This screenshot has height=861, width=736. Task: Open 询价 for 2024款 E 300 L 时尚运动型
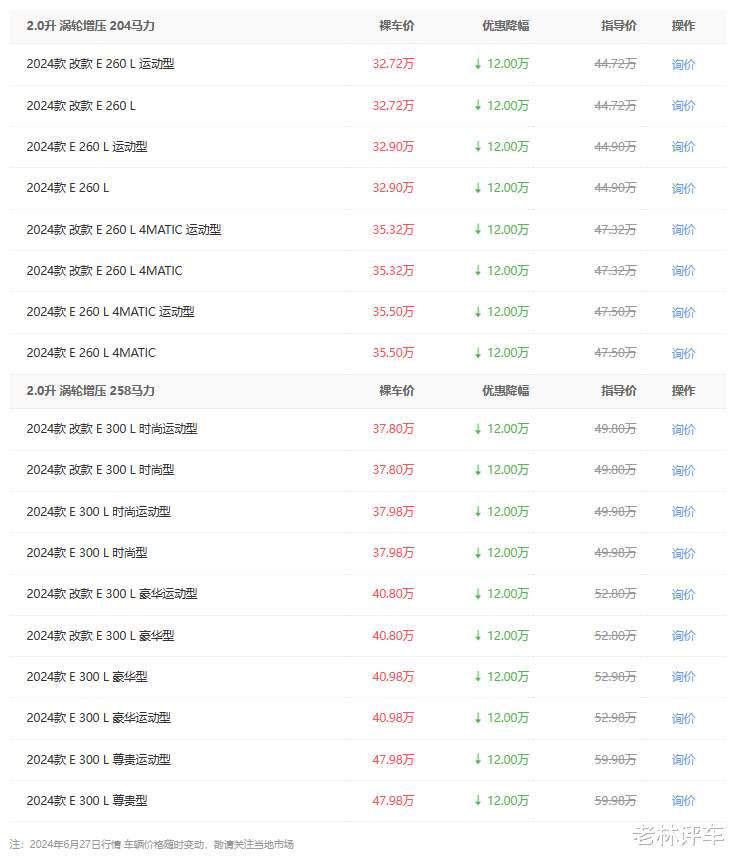click(x=683, y=512)
